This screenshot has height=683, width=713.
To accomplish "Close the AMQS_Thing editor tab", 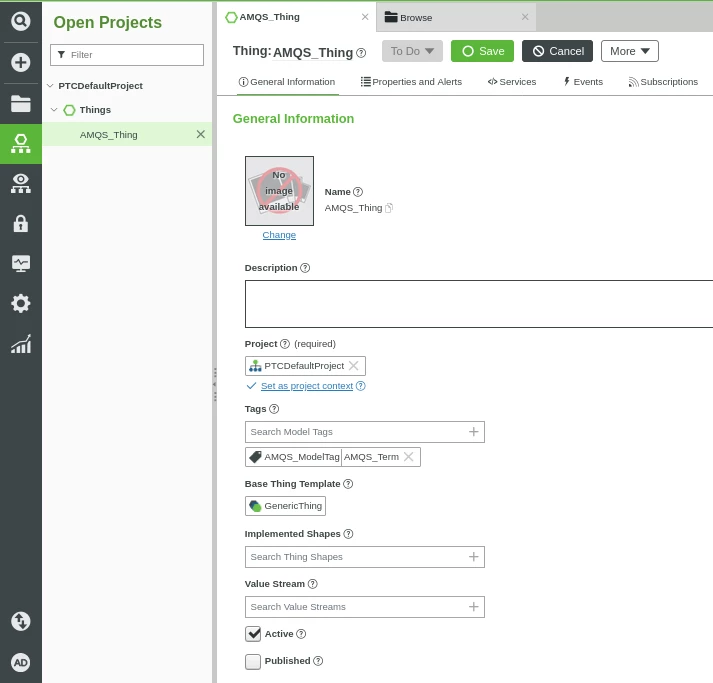I will click(x=365, y=17).
